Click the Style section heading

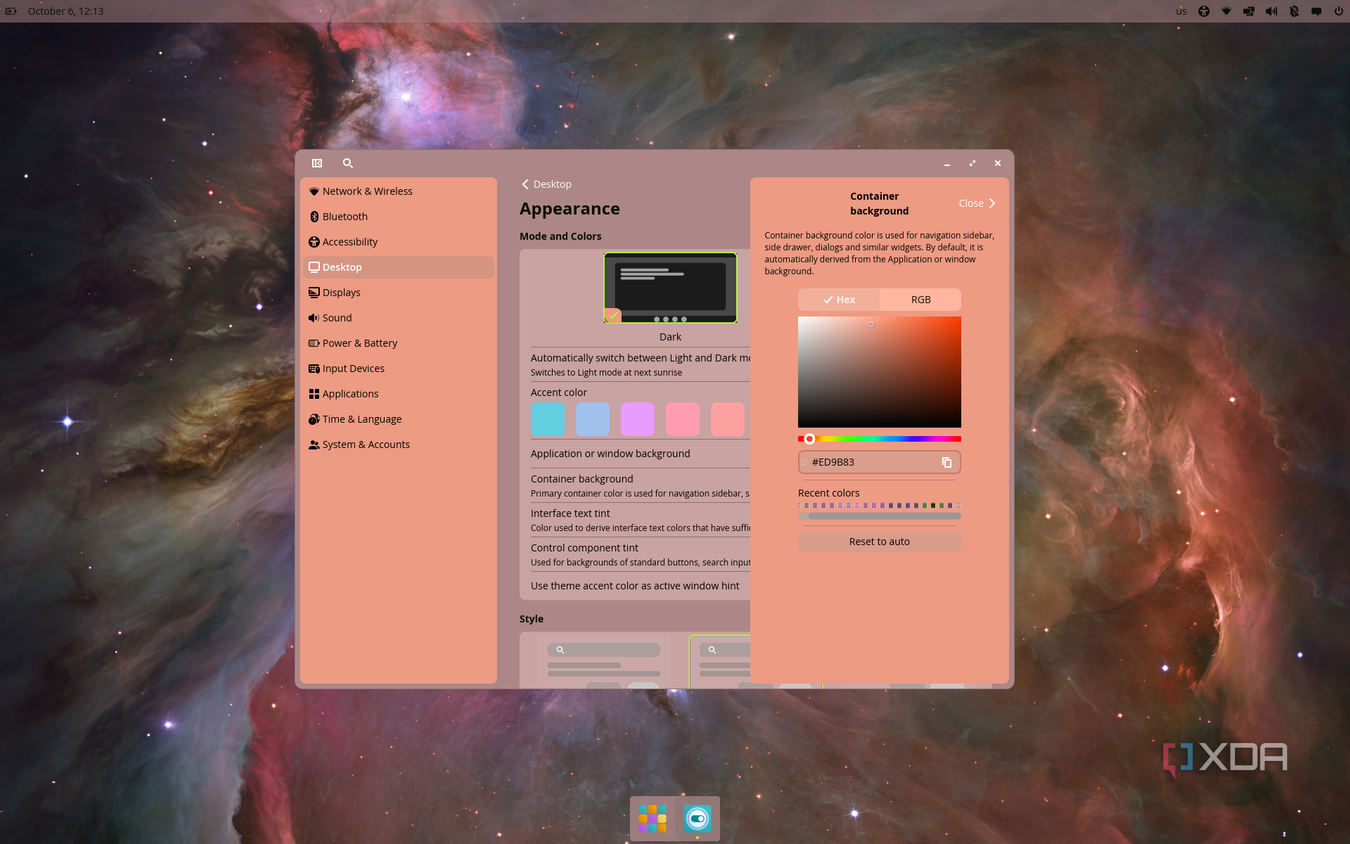pos(531,619)
